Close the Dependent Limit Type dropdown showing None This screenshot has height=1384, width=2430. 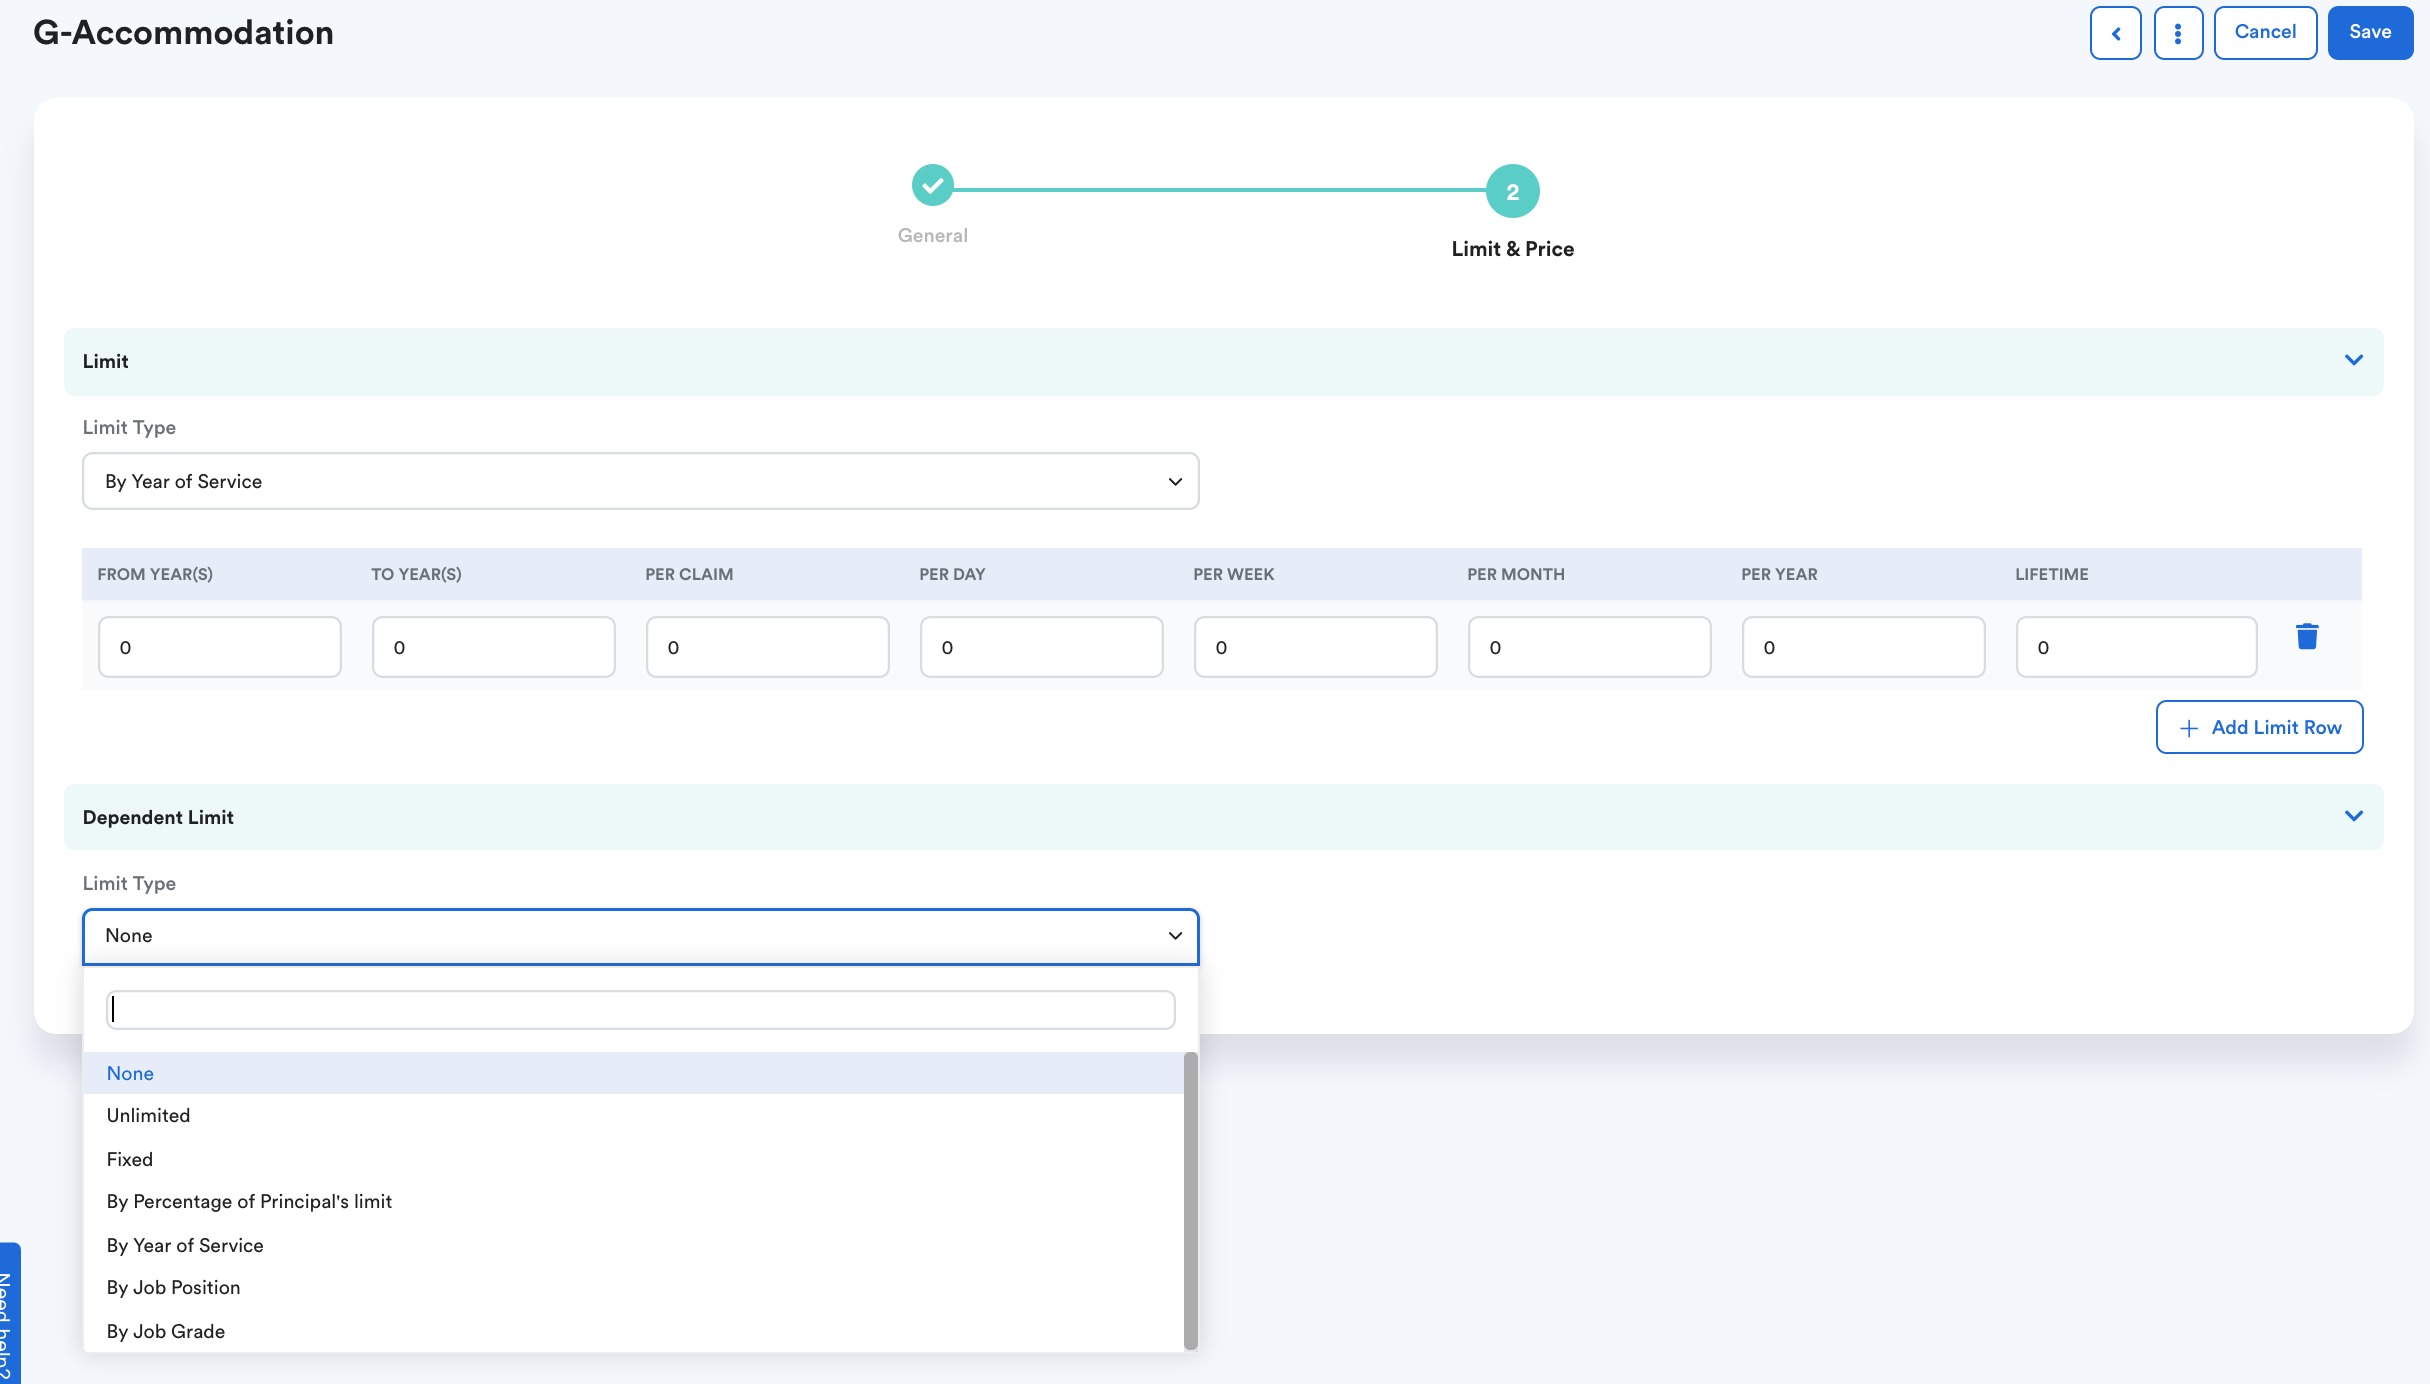(x=640, y=936)
